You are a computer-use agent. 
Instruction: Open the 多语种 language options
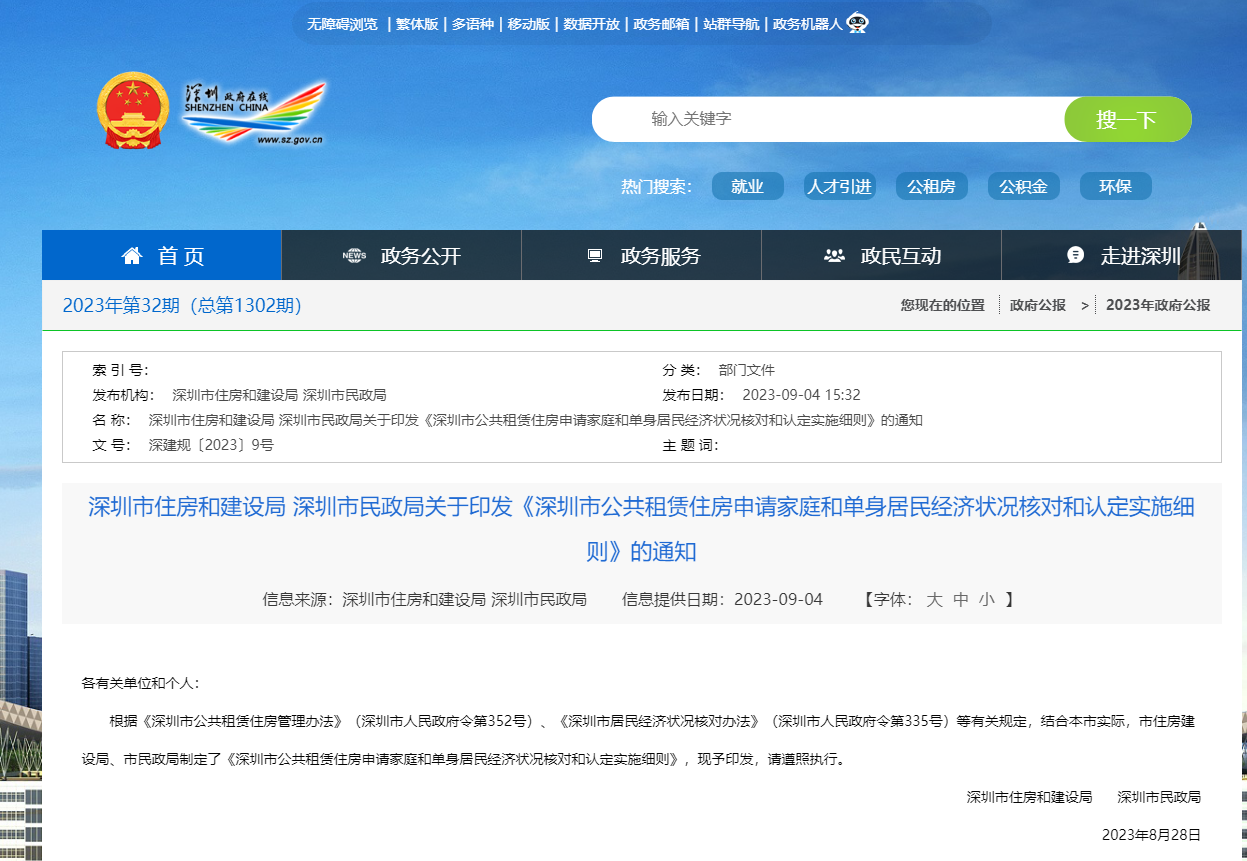click(x=472, y=24)
